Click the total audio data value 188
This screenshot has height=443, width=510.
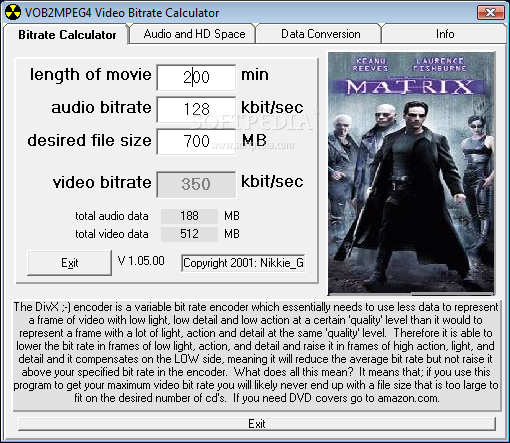click(189, 216)
